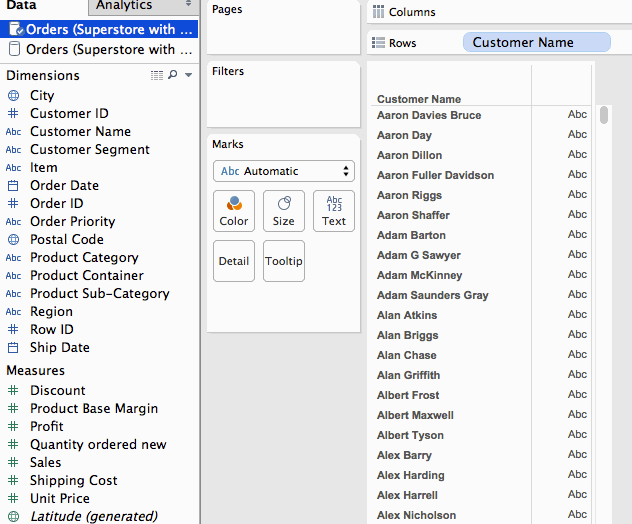Screen dimensions: 632x524
Task: Switch to the Analytics tab
Action: [124, 6]
